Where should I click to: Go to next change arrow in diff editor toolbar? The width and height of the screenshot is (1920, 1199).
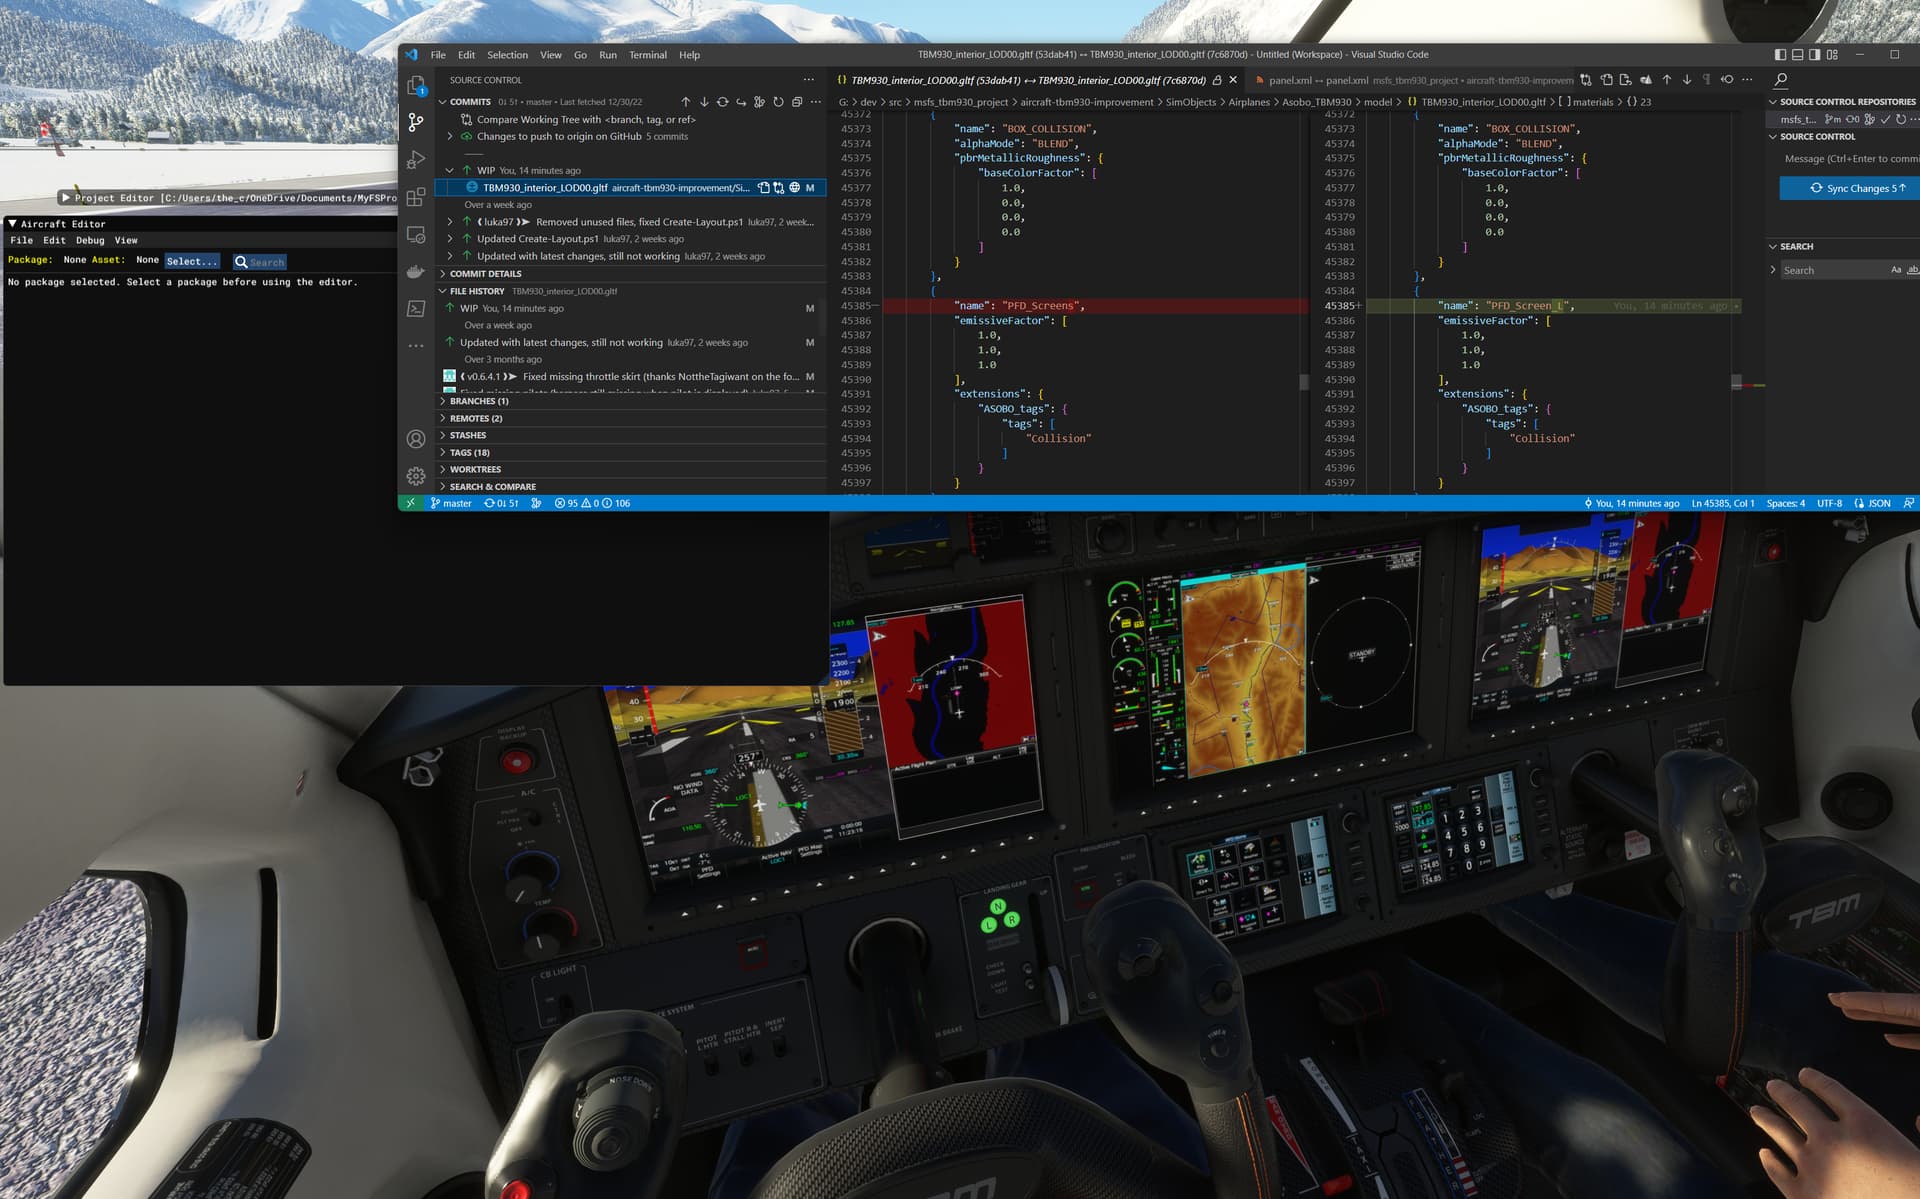[1687, 80]
